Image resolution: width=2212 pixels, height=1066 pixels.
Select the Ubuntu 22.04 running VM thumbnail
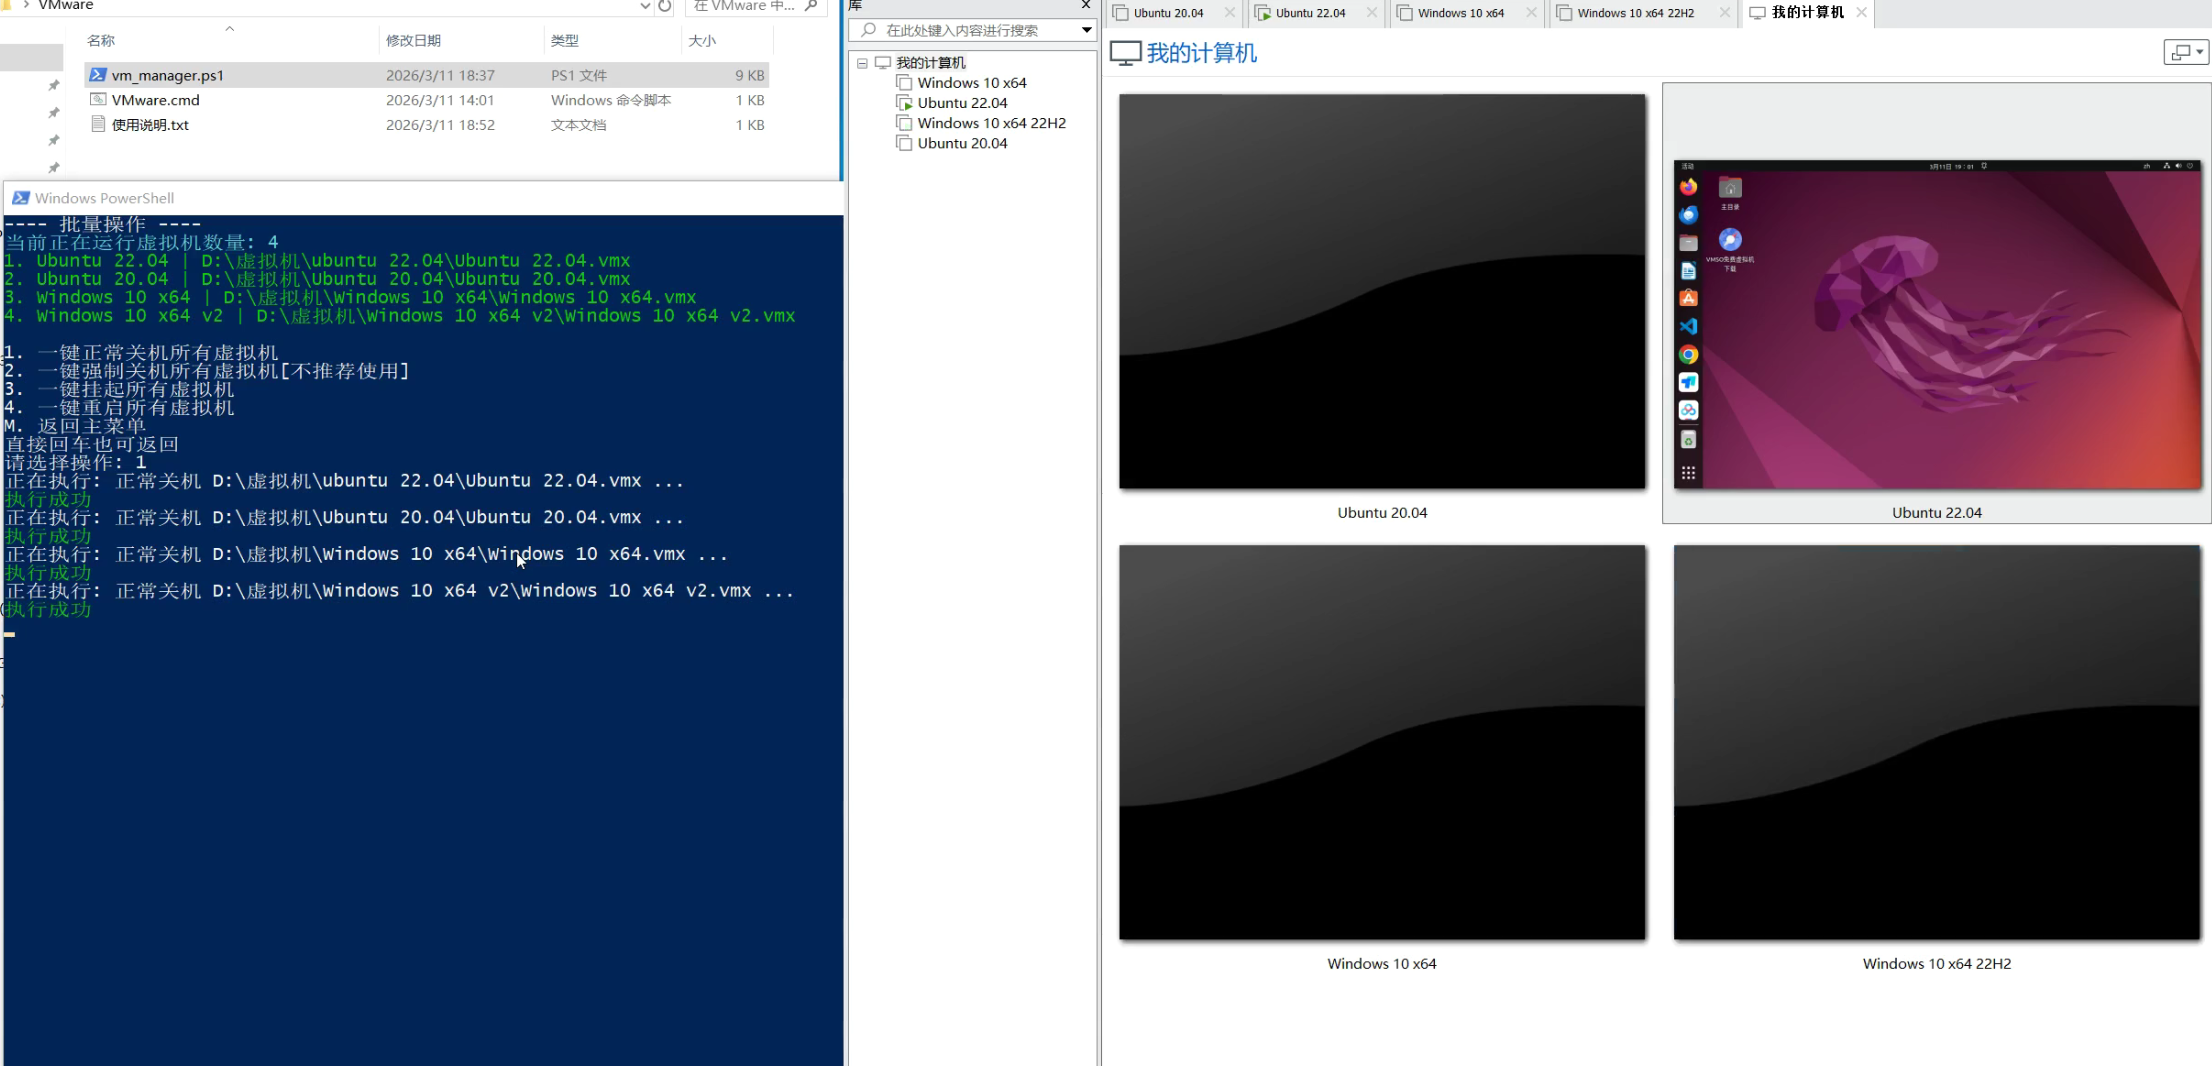1936,325
